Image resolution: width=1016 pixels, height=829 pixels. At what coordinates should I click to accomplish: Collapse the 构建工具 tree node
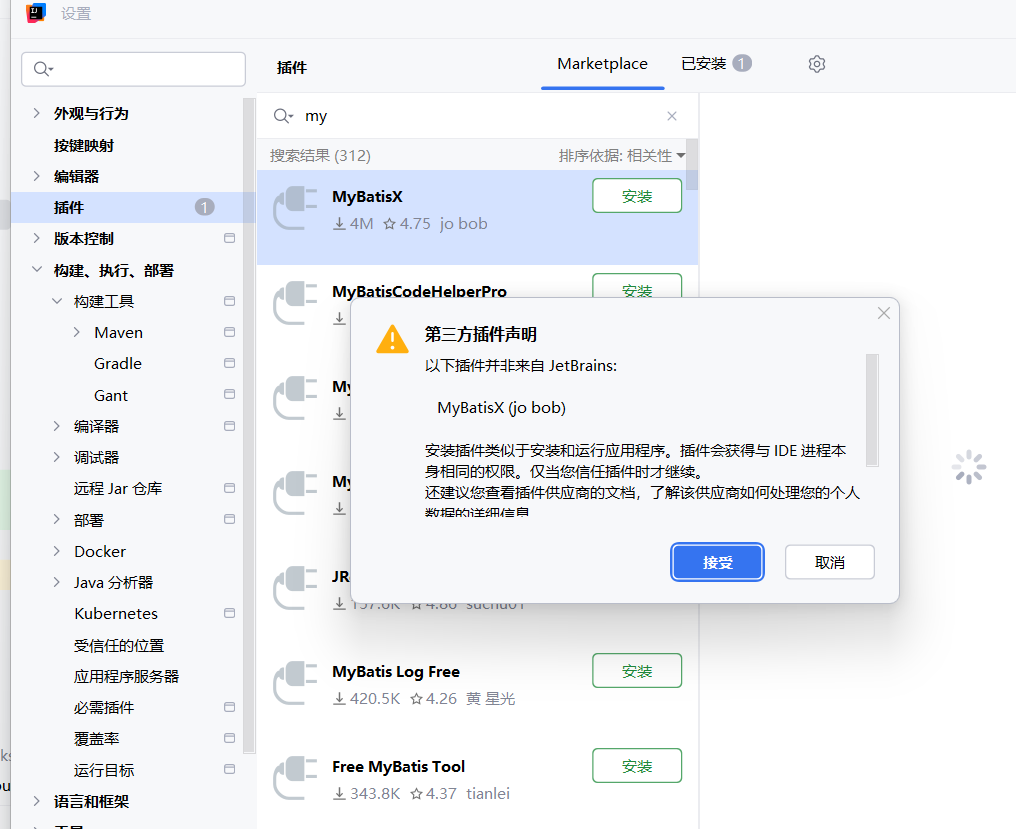coord(57,301)
